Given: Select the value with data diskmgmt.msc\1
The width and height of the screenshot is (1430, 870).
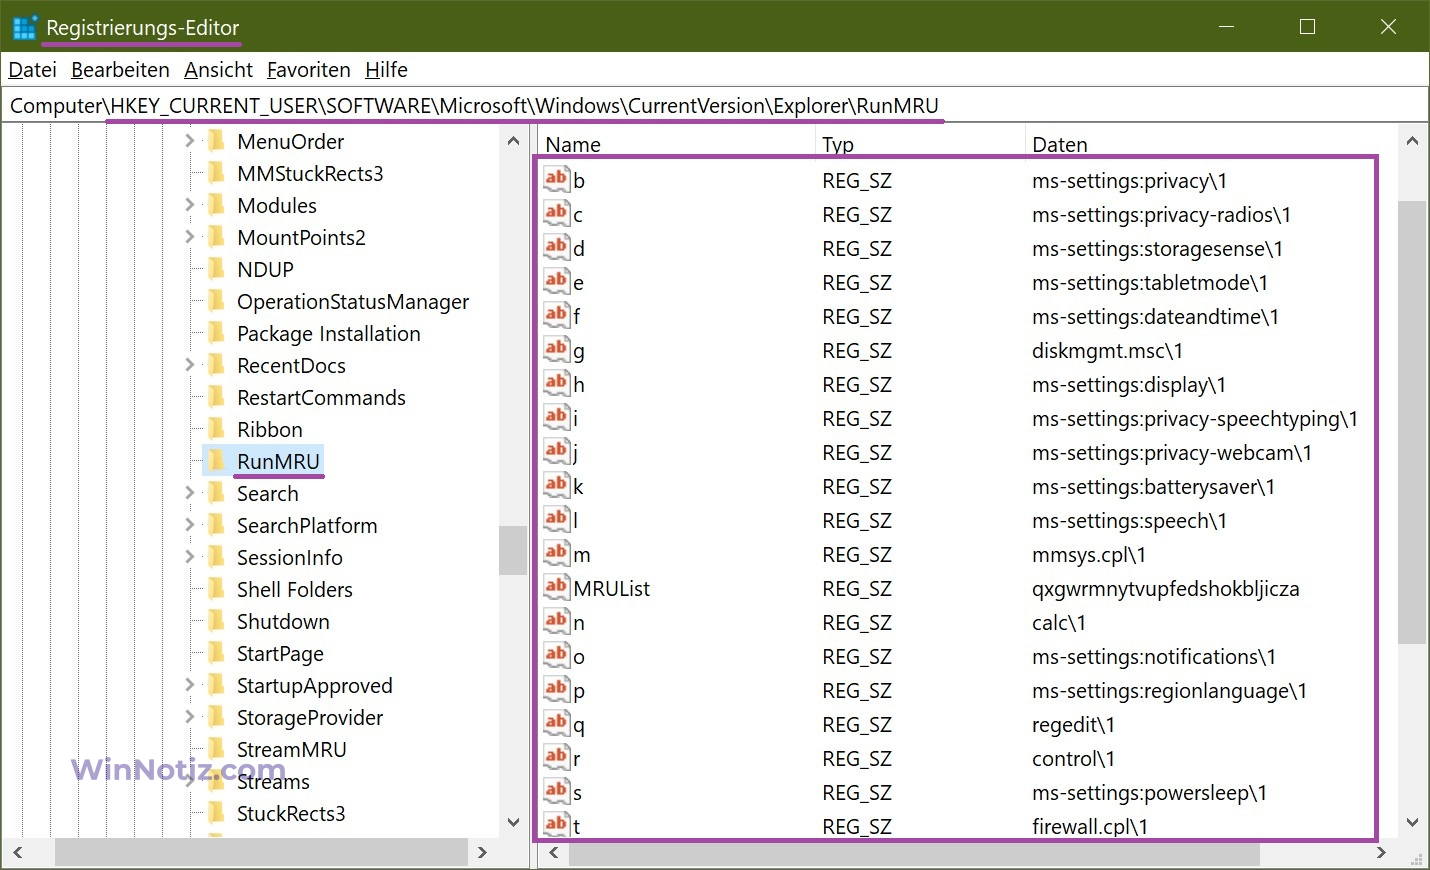Looking at the screenshot, I should coord(1107,351).
